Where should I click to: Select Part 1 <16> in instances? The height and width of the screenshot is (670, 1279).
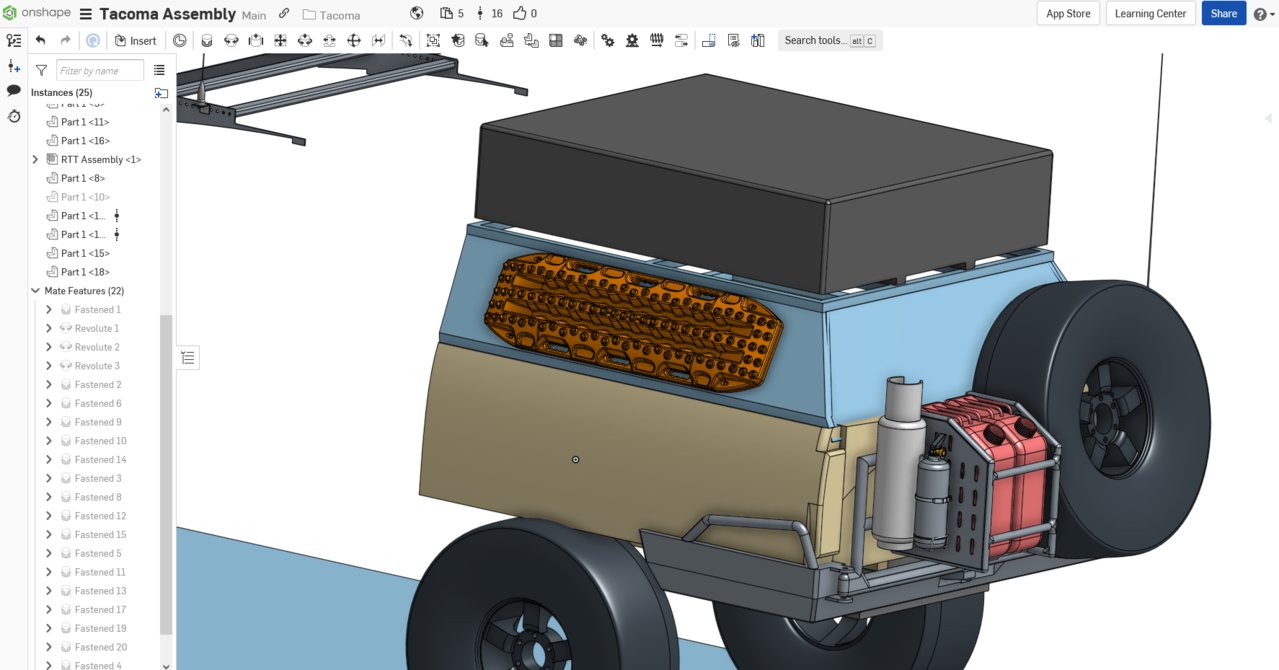[85, 141]
